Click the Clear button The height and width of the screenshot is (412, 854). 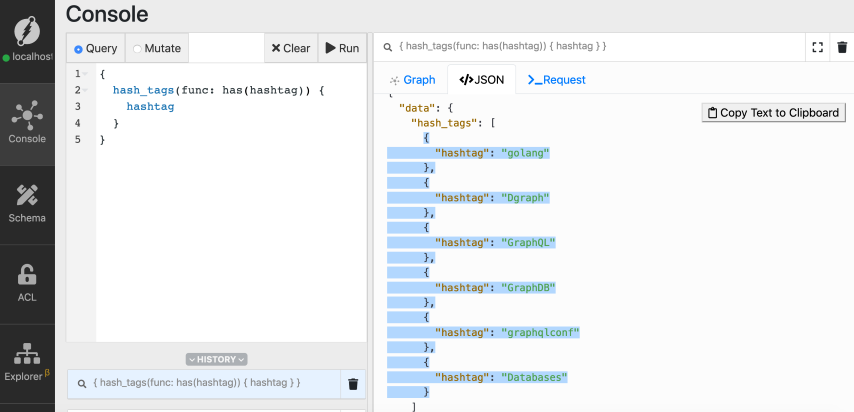291,48
